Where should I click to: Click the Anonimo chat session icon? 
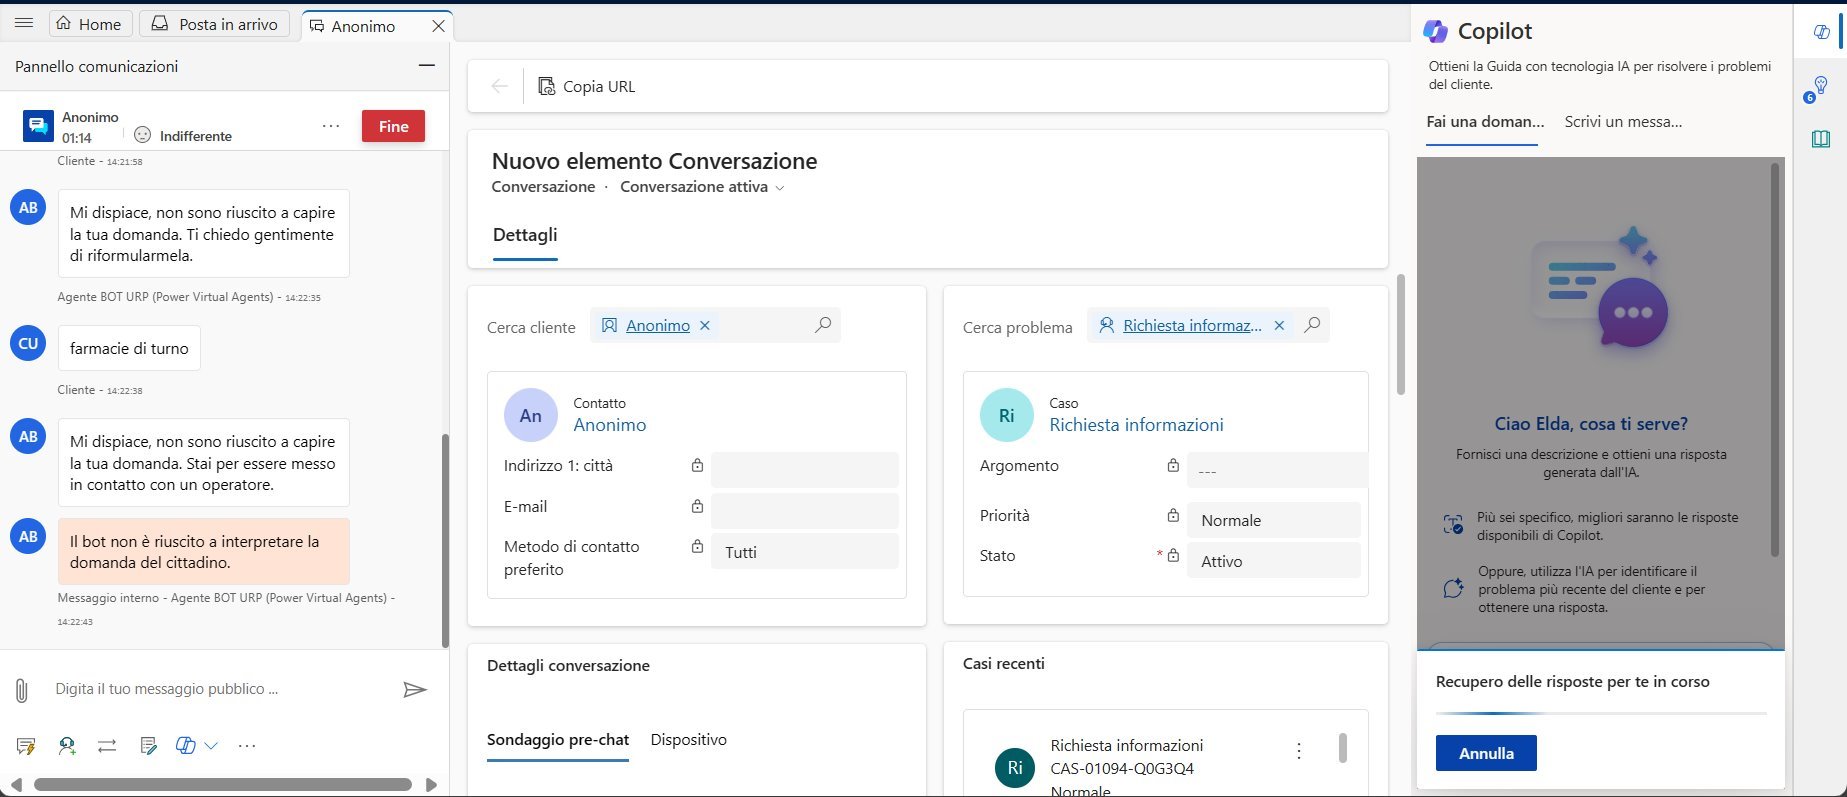click(38, 126)
